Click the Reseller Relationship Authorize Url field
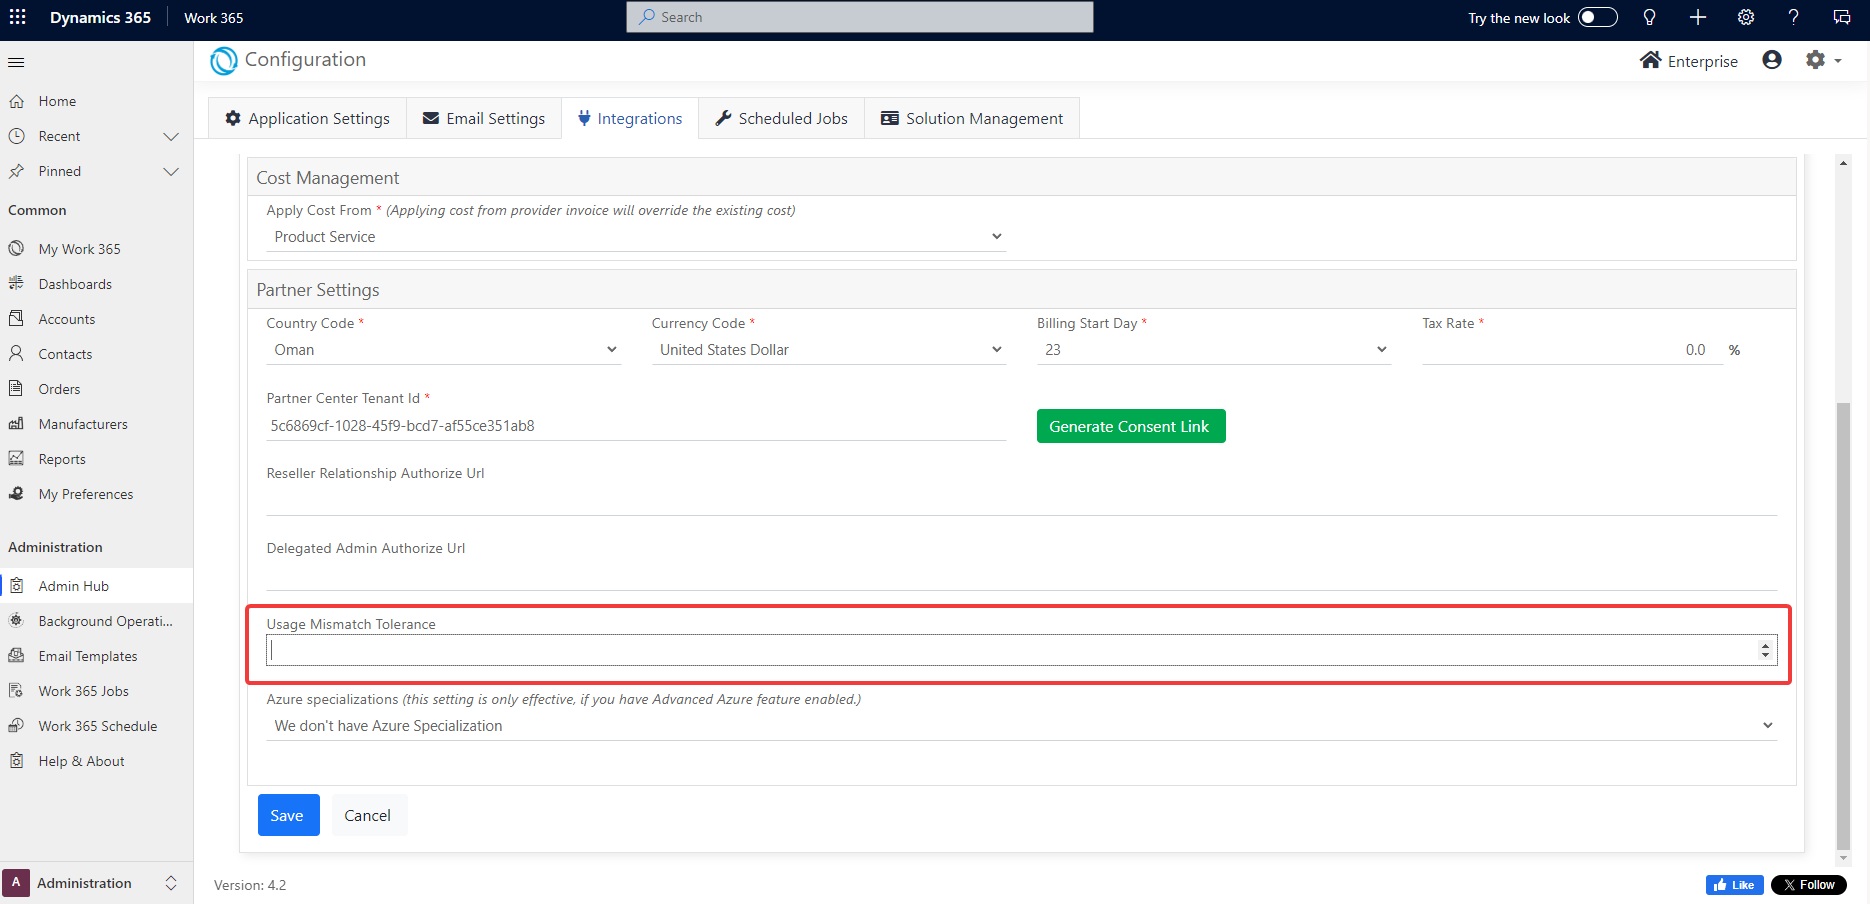 [1022, 501]
